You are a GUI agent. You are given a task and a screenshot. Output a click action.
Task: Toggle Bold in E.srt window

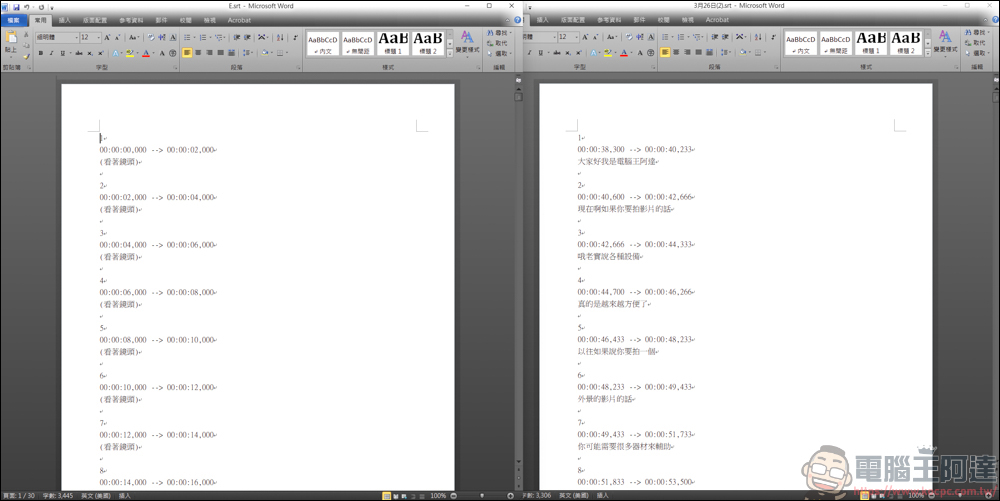[41, 53]
